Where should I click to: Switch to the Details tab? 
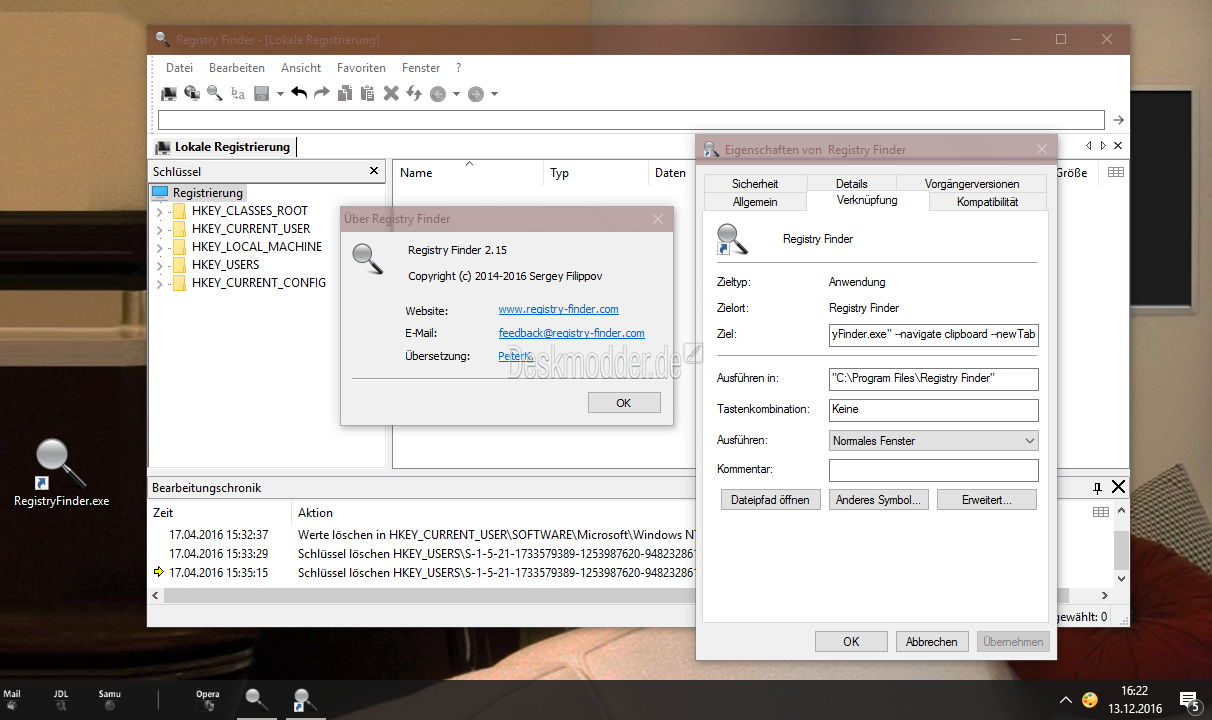coord(852,184)
